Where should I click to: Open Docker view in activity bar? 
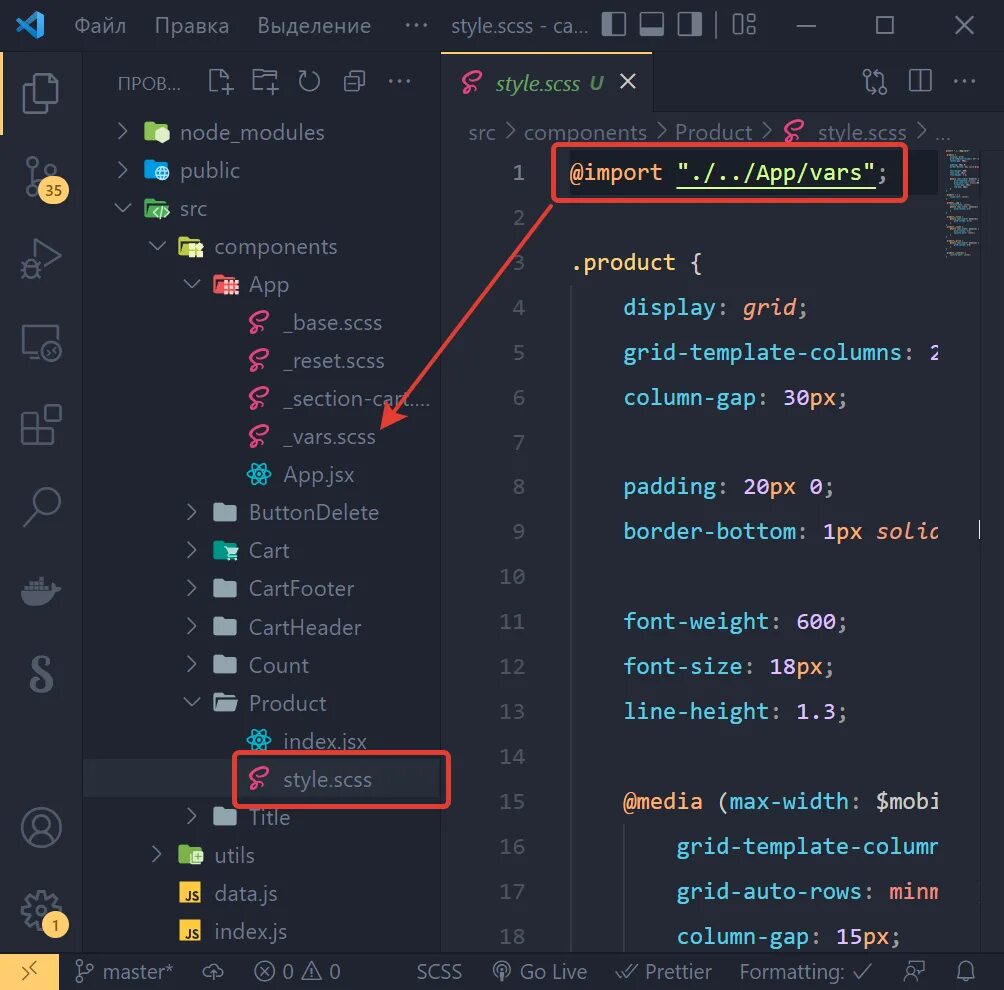40,590
